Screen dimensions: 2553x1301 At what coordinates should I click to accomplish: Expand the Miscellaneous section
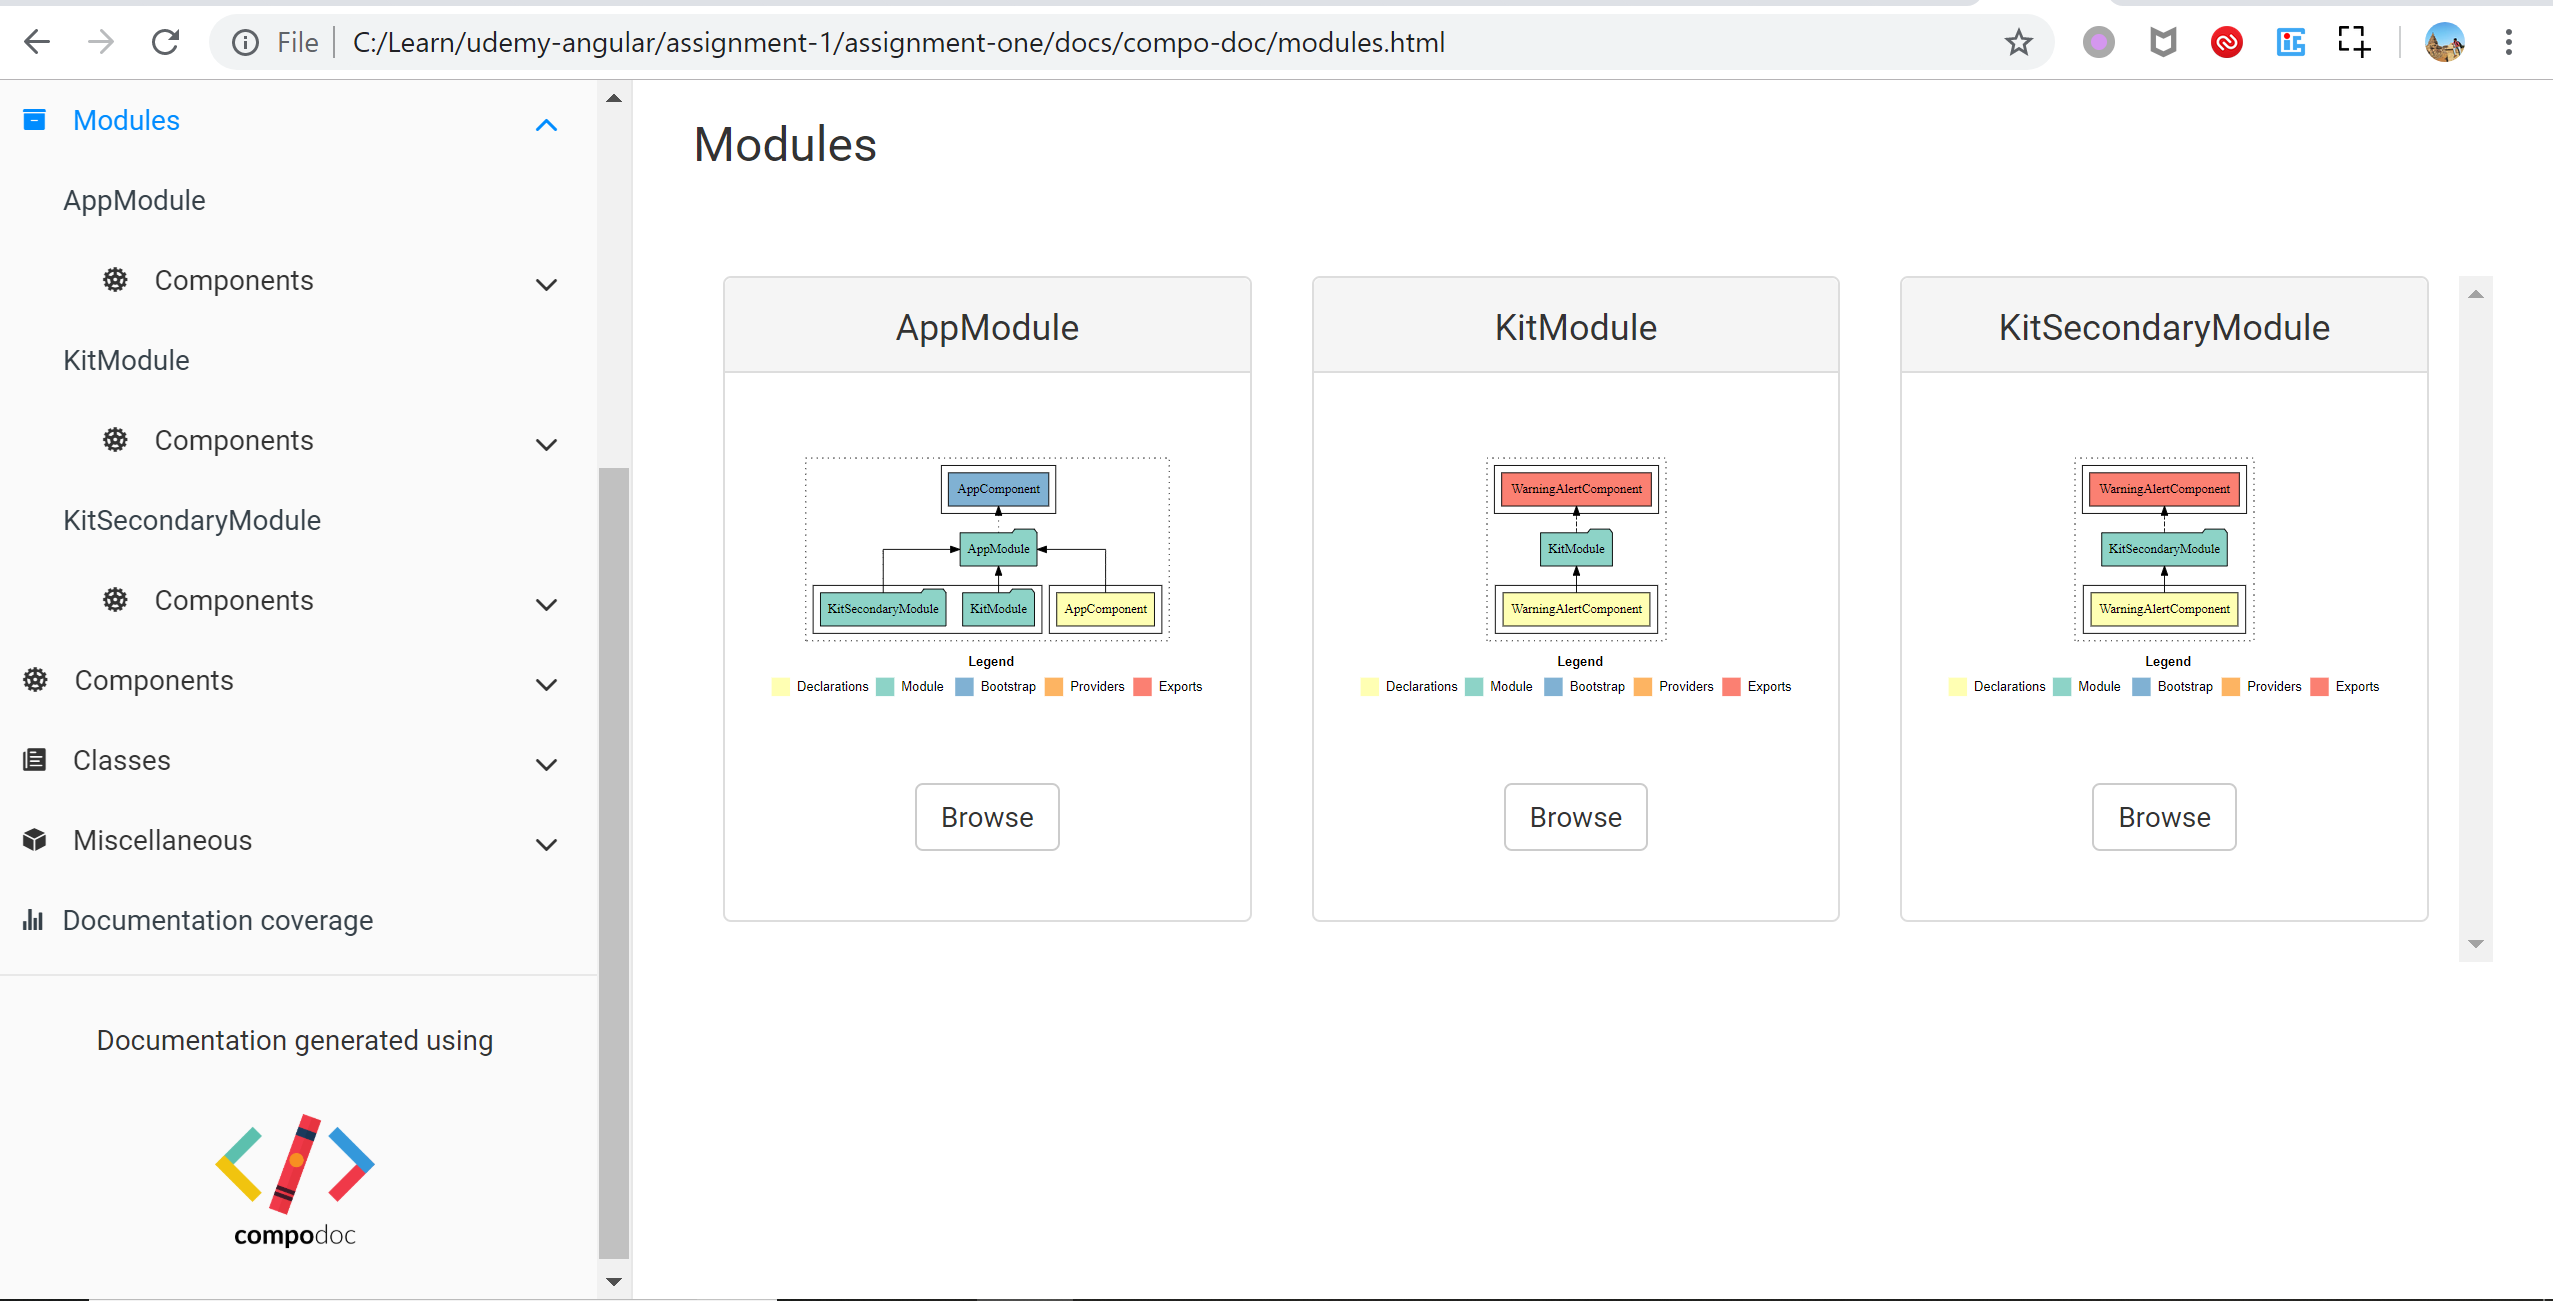(x=546, y=844)
